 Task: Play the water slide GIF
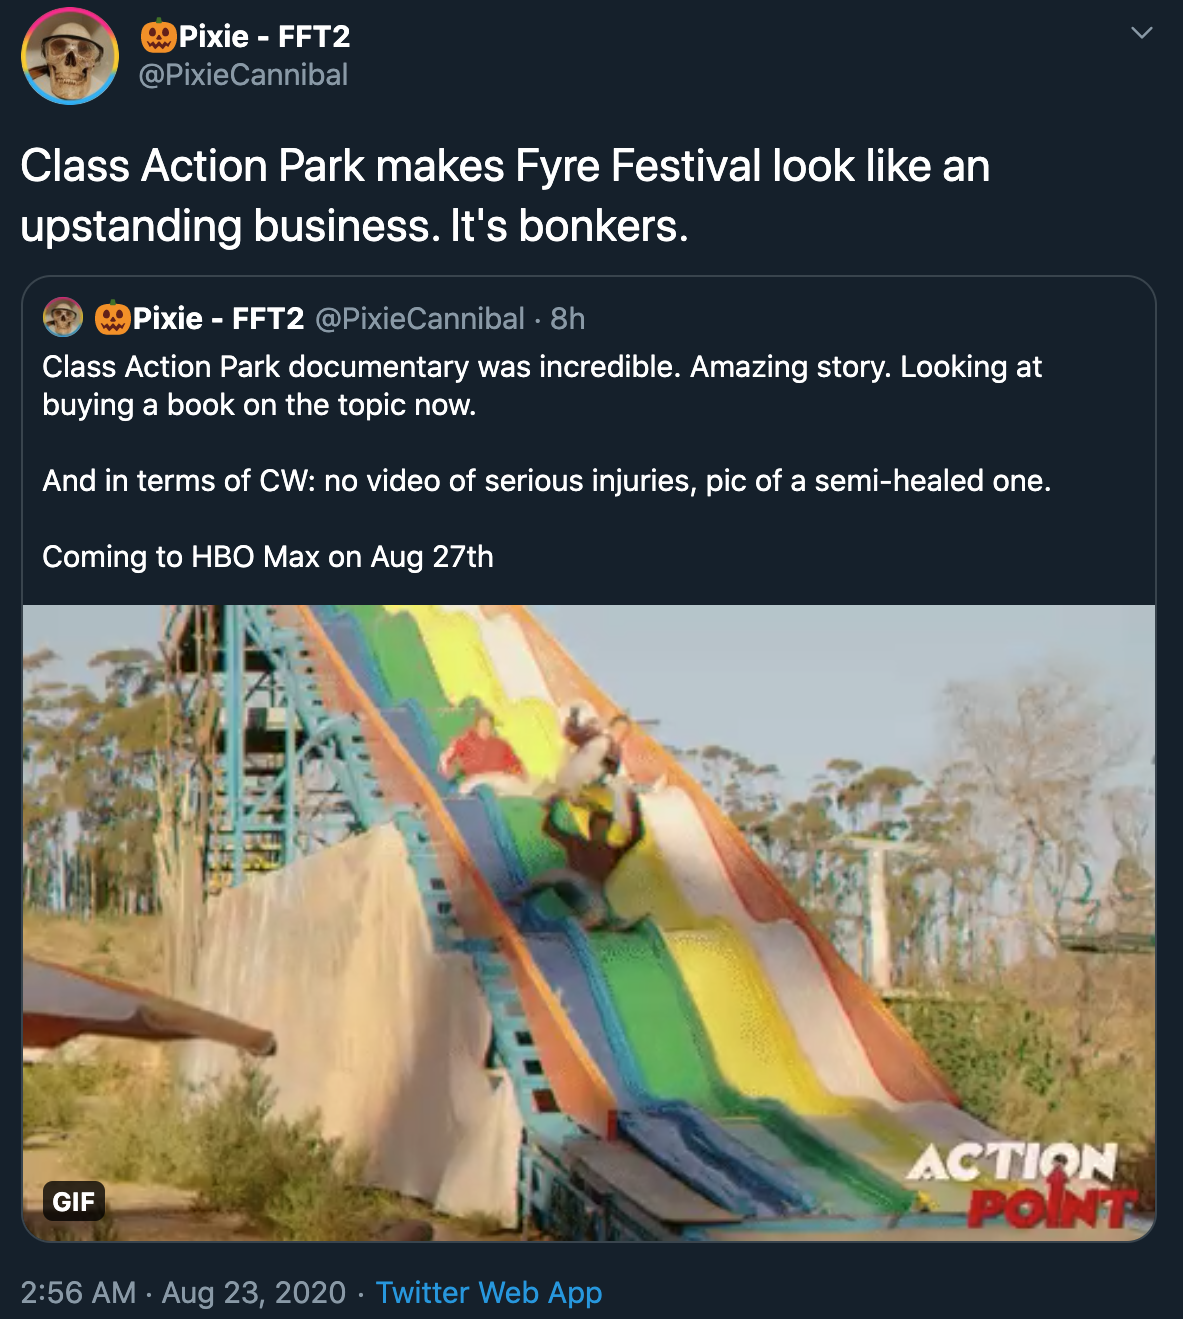tap(589, 900)
